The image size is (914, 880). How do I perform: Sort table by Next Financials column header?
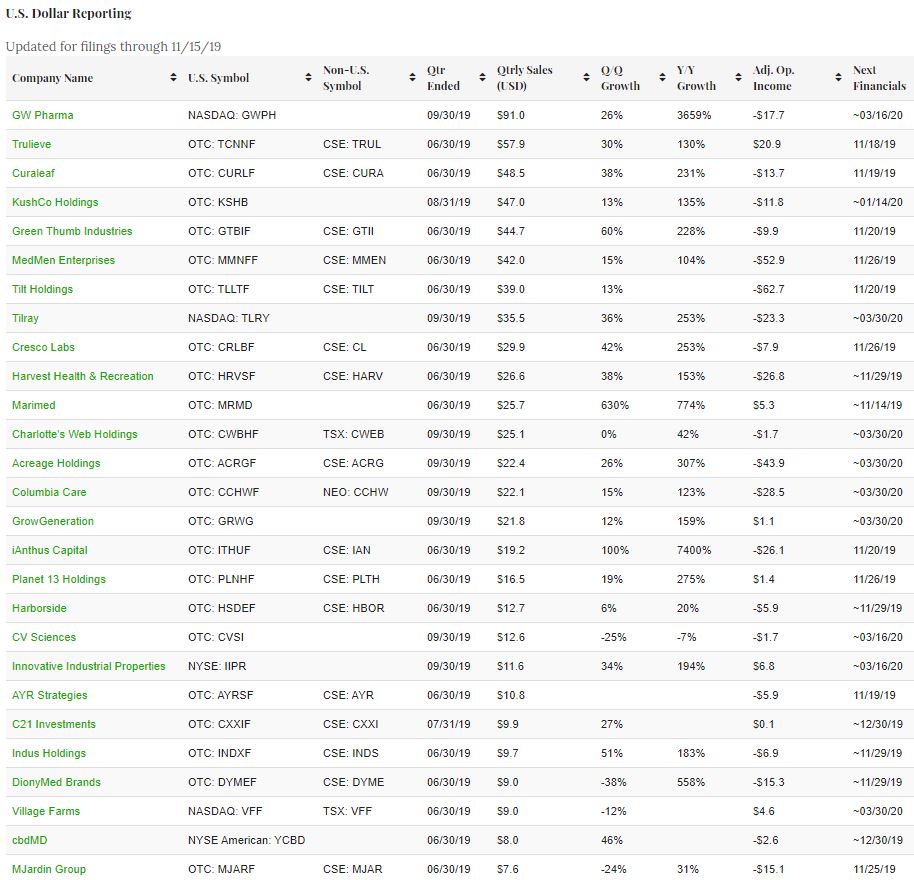click(x=864, y=78)
